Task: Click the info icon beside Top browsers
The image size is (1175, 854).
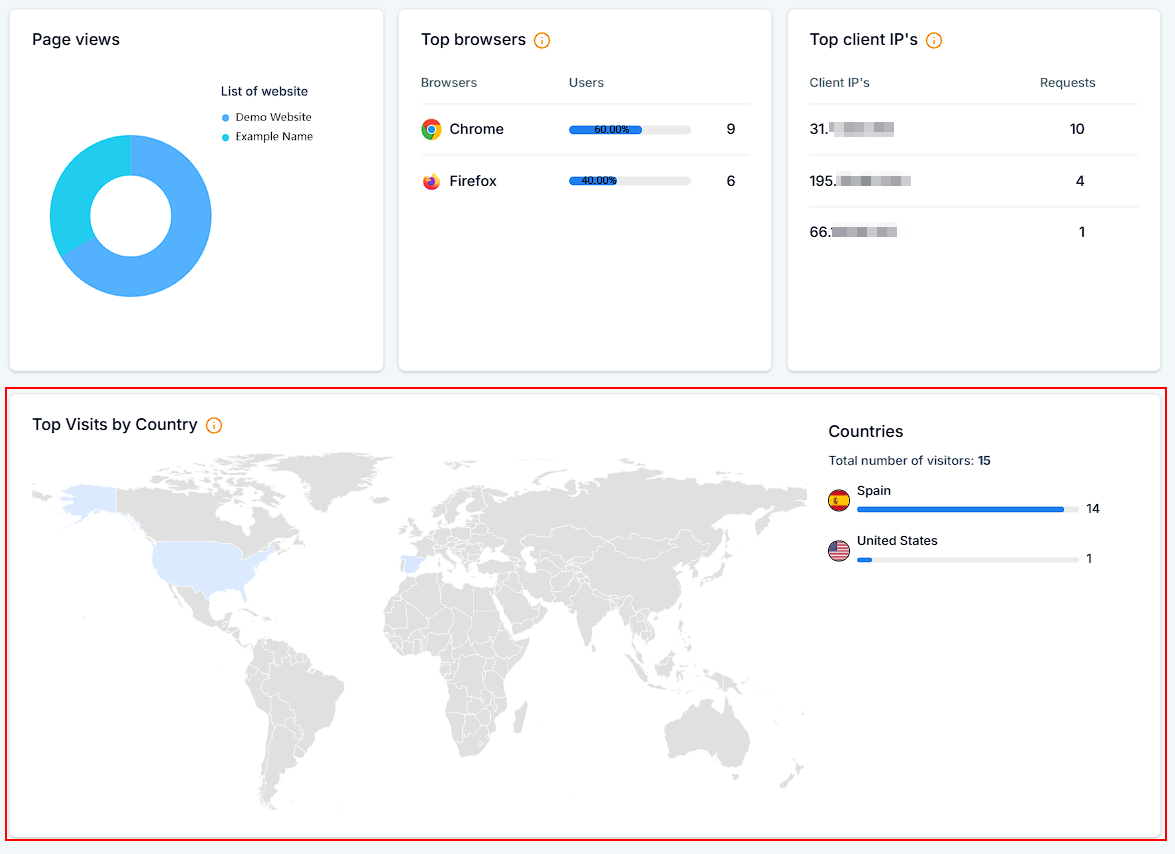Action: click(x=542, y=40)
